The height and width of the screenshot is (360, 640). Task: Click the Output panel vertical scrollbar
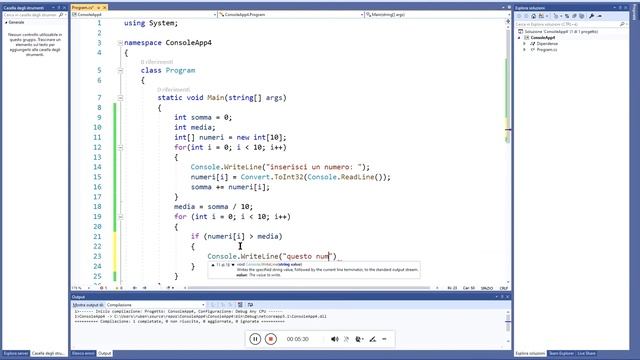point(508,324)
